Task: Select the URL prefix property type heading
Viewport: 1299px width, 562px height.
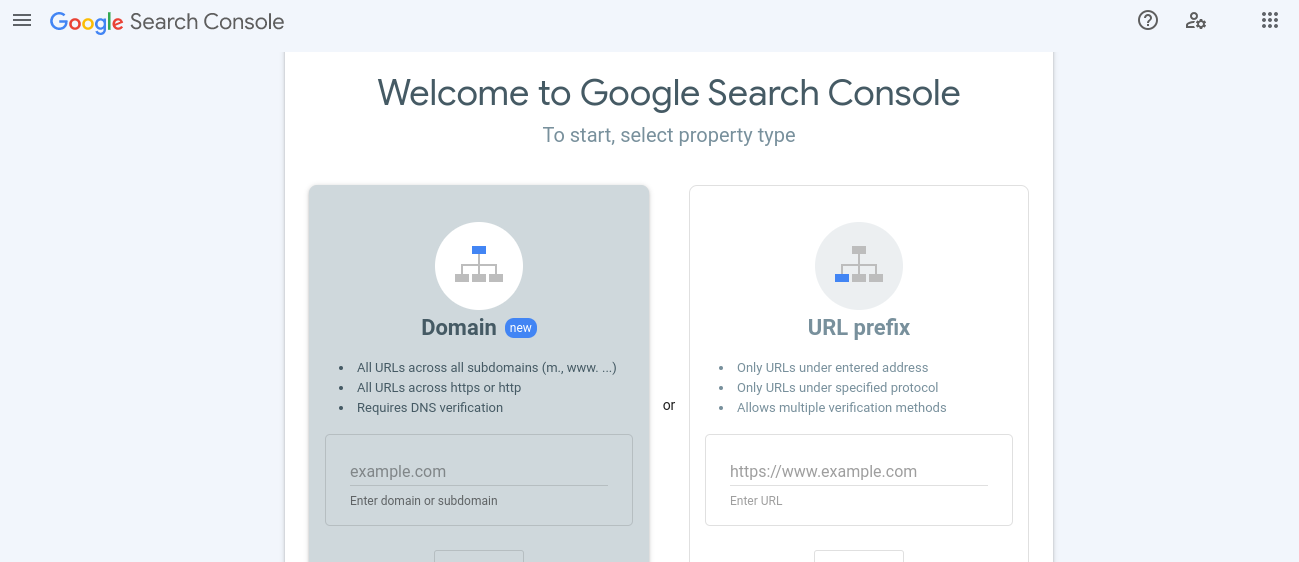Action: (859, 328)
